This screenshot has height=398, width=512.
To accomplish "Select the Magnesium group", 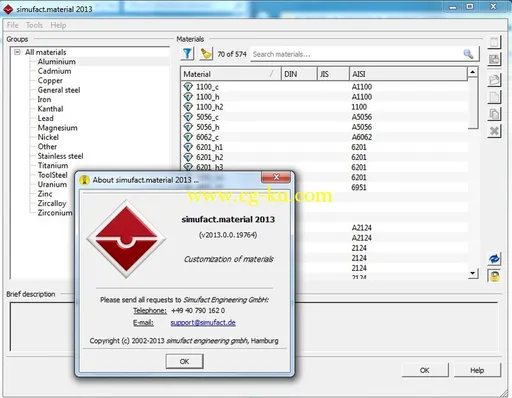I will click(57, 128).
